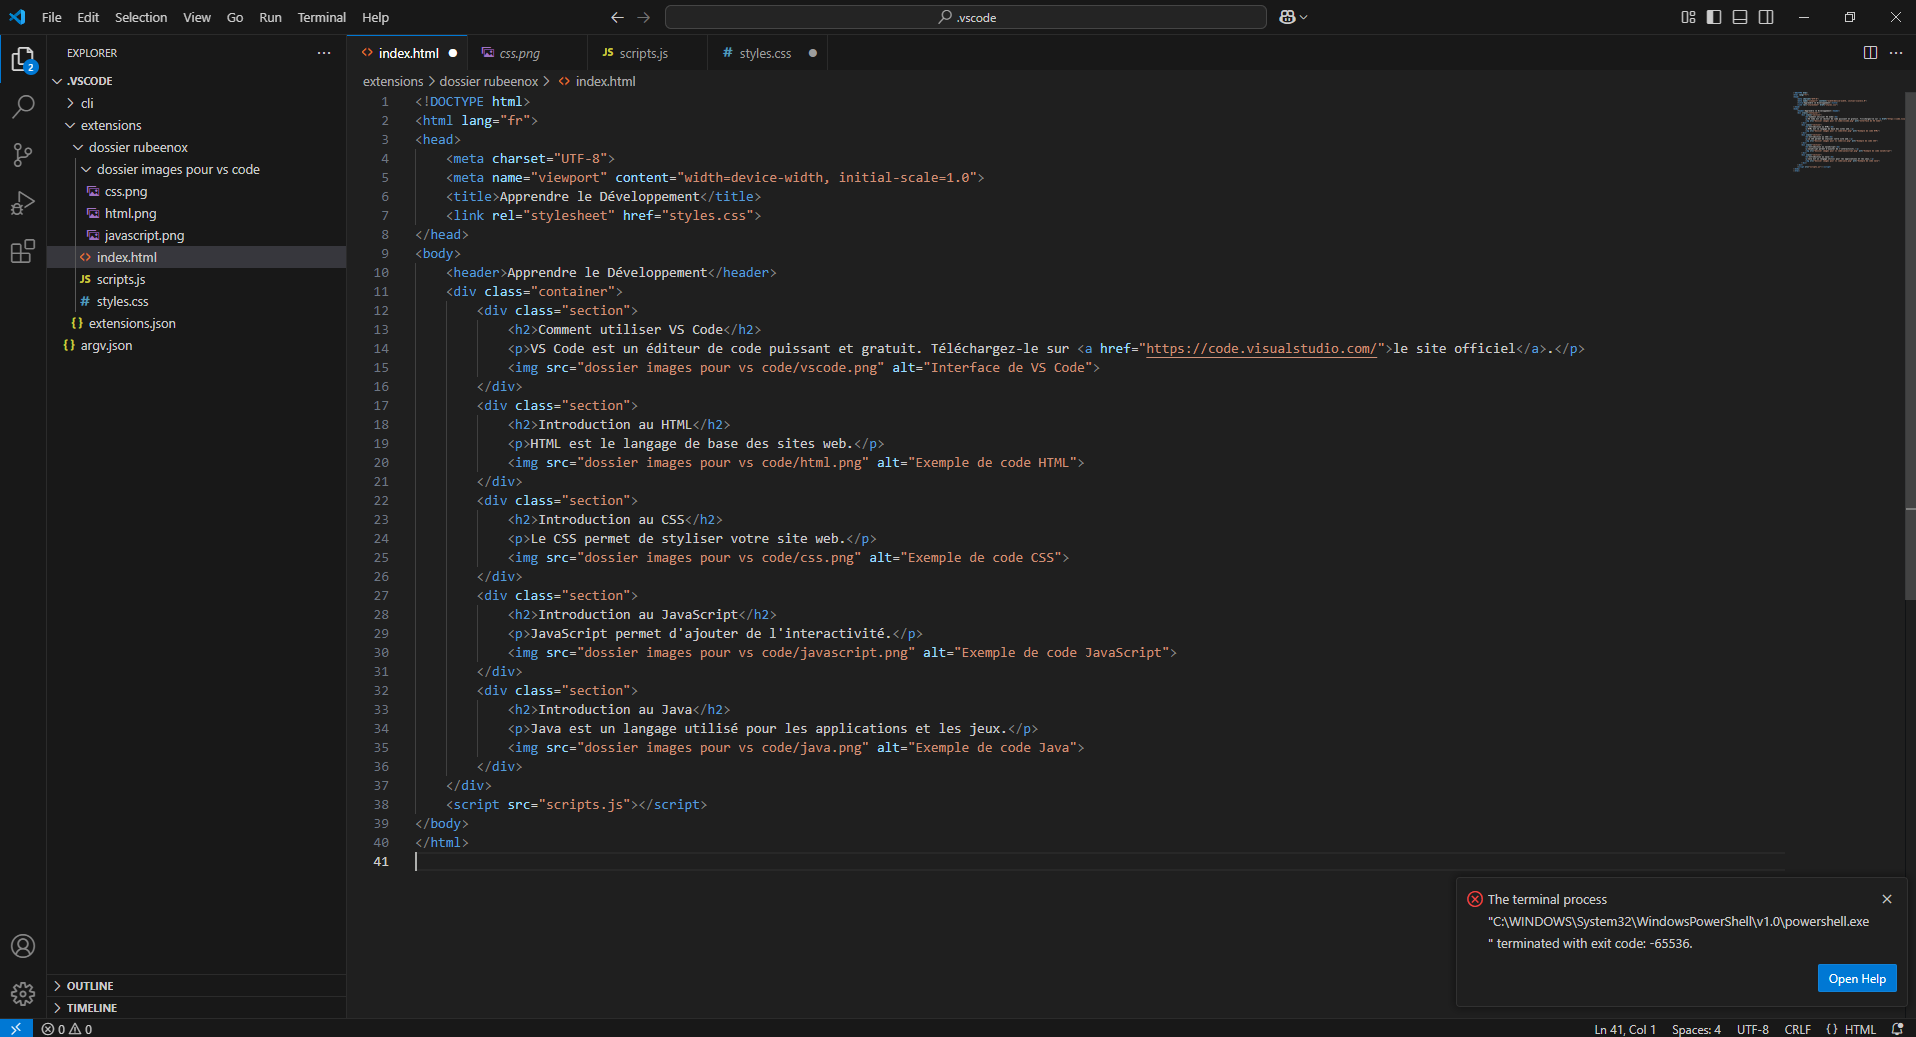Close the error notification with X
Image resolution: width=1916 pixels, height=1037 pixels.
pos(1887,899)
